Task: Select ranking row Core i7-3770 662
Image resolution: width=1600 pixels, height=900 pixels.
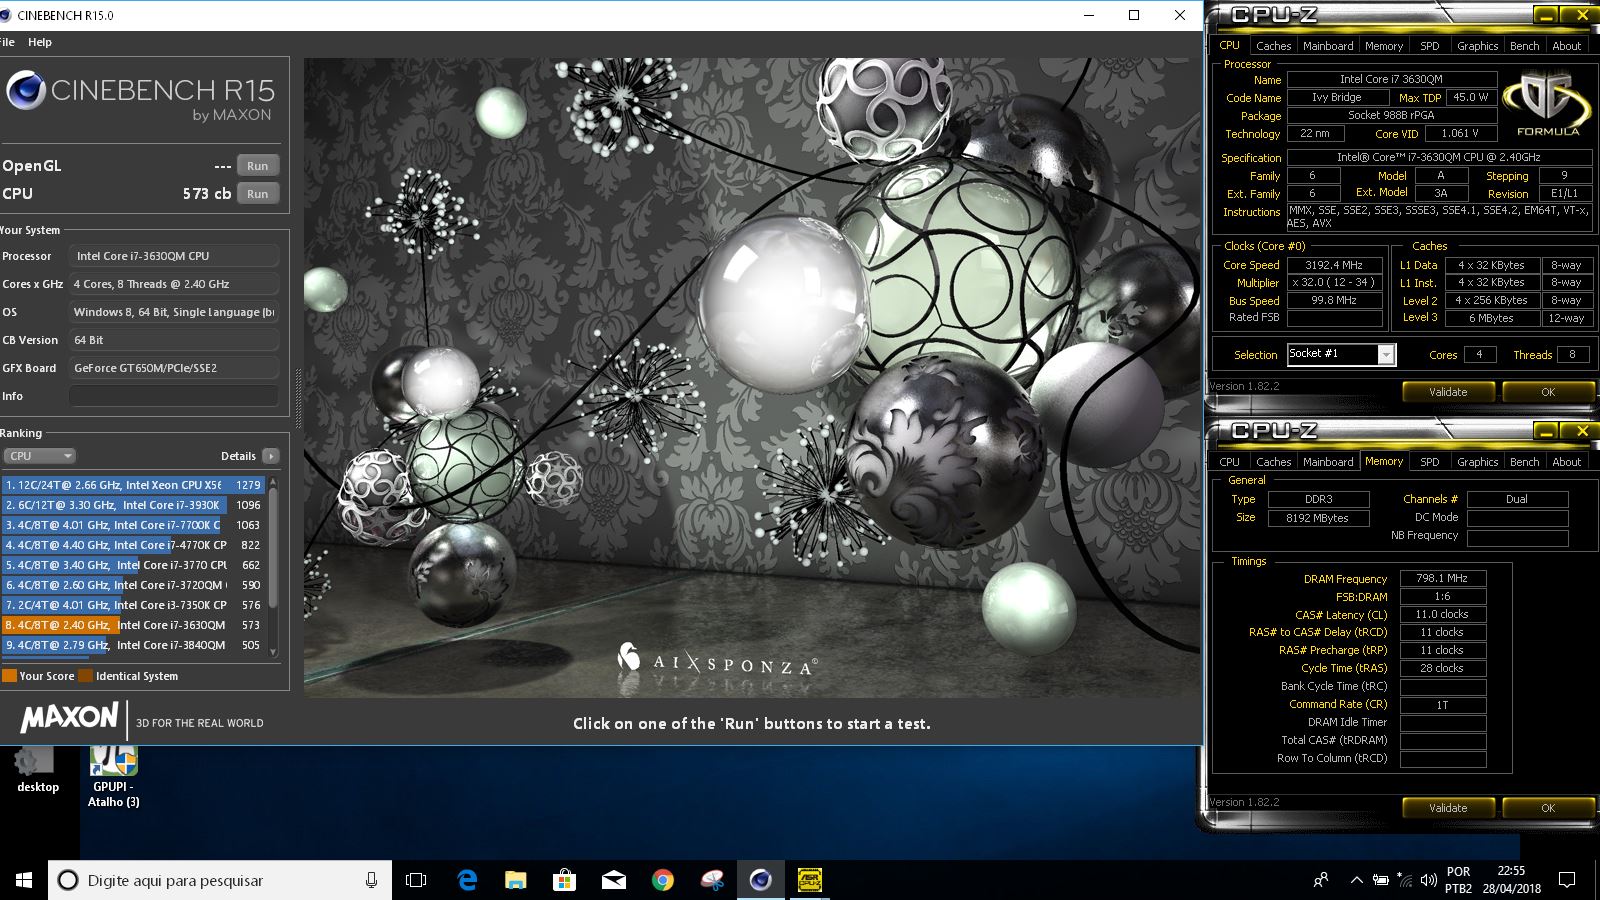Action: tap(133, 565)
